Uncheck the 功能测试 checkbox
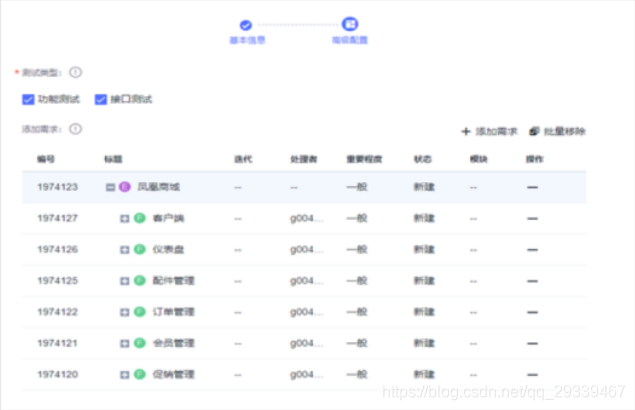This screenshot has height=410, width=635. (28, 99)
